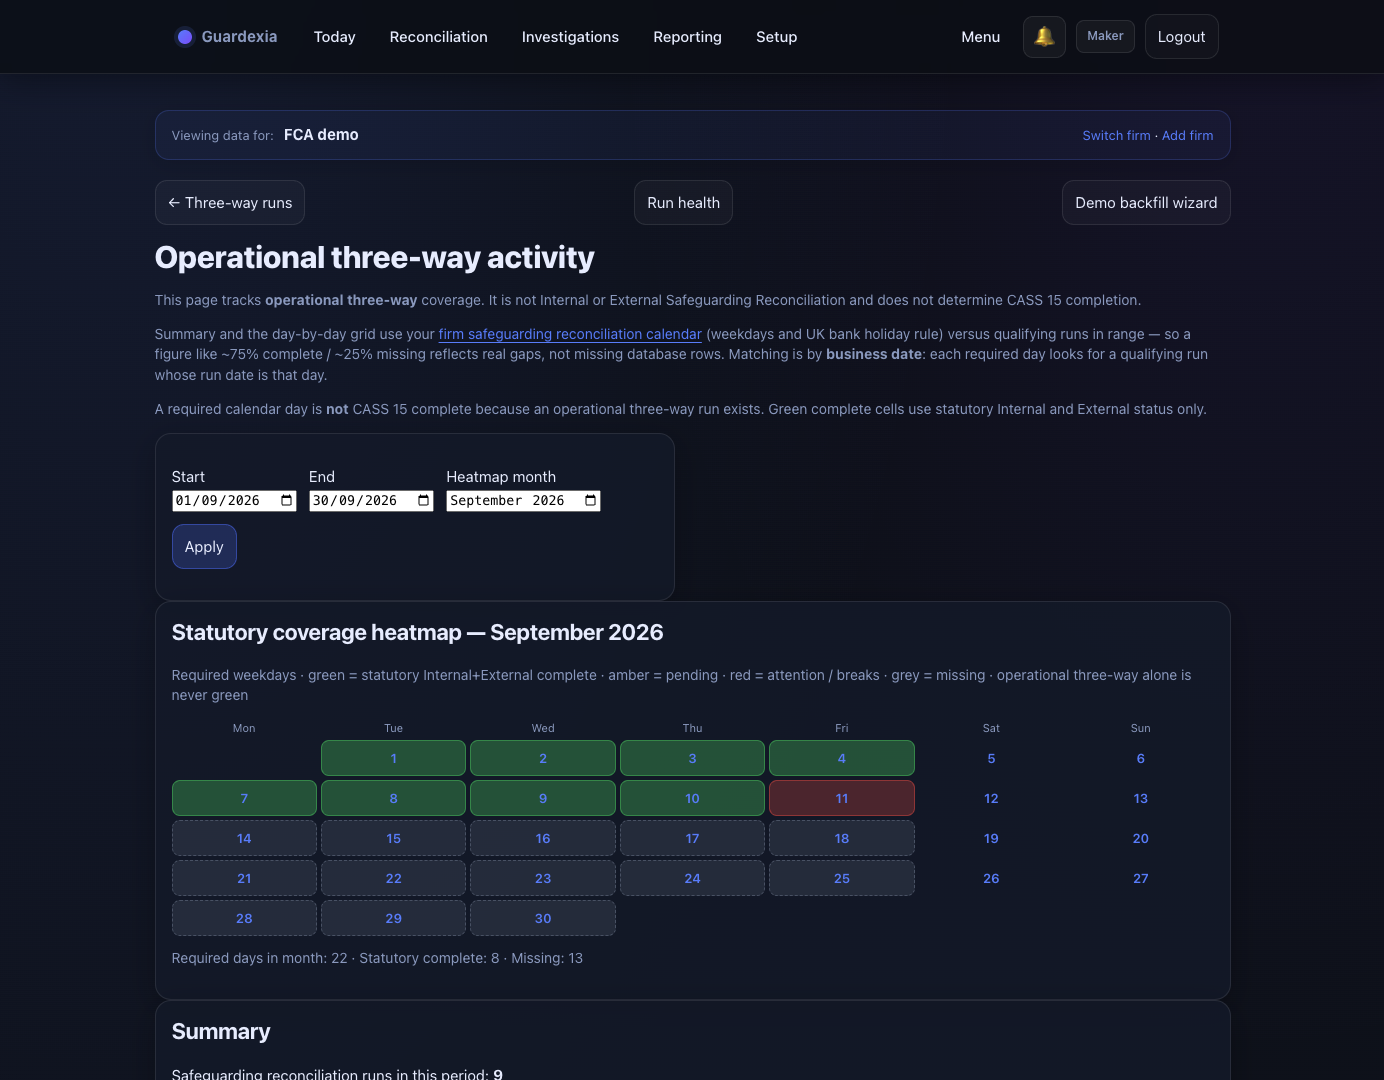Select missing grey day 14
The height and width of the screenshot is (1080, 1384).
pyautogui.click(x=244, y=838)
